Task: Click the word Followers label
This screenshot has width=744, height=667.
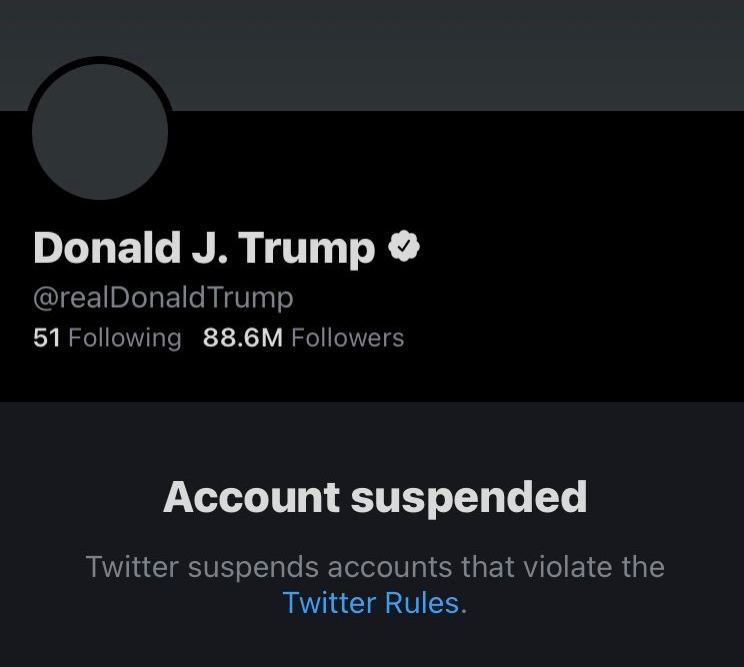Action: click(x=347, y=338)
